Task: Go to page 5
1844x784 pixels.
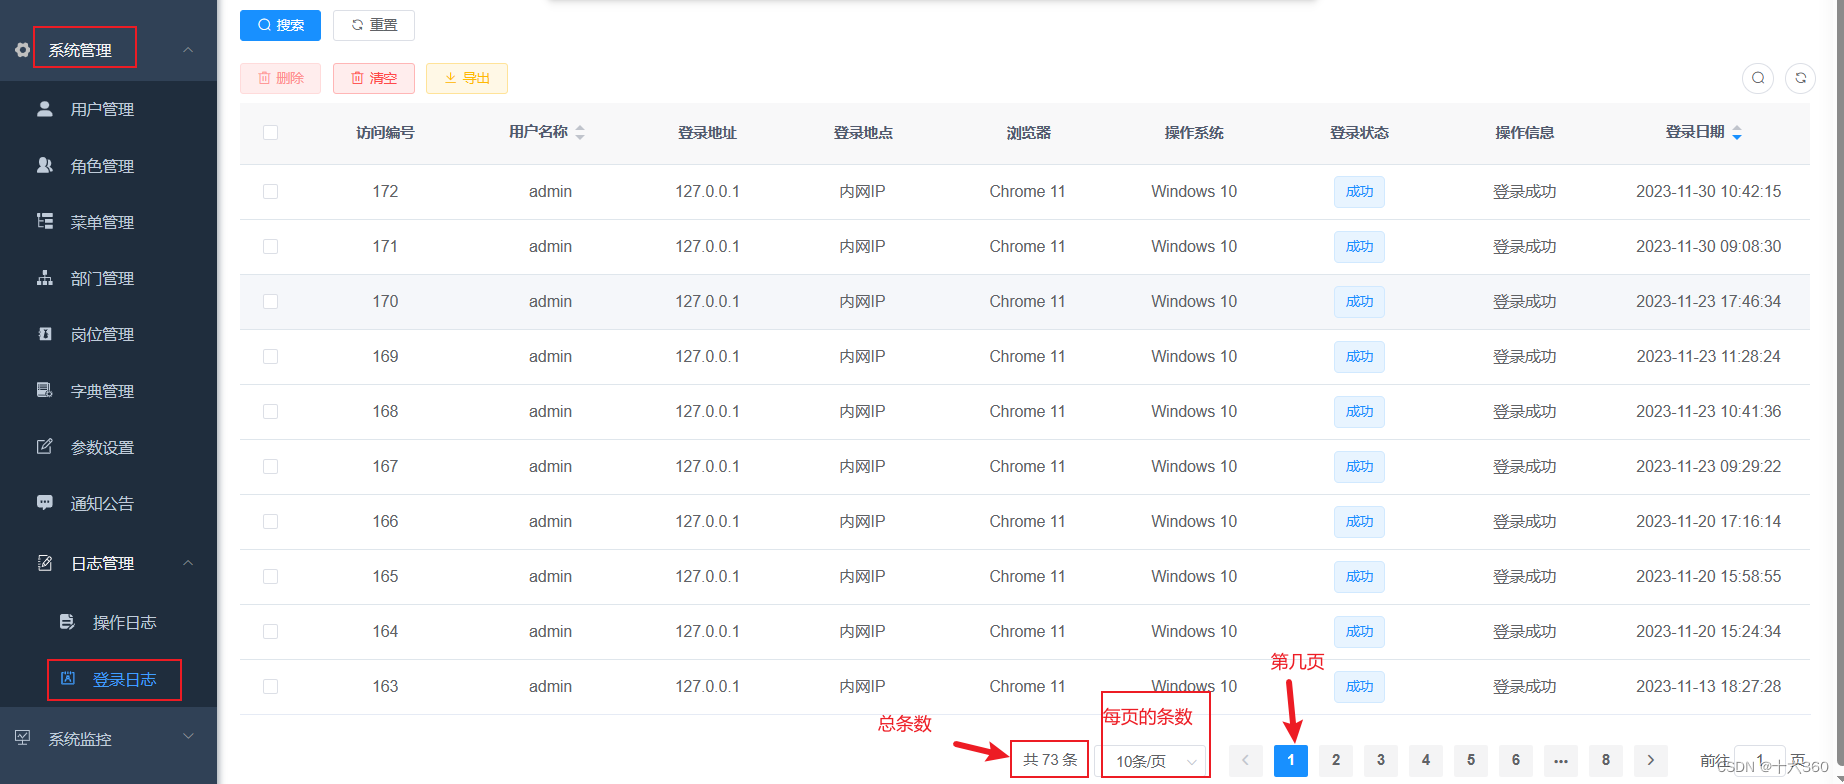Action: (x=1471, y=760)
